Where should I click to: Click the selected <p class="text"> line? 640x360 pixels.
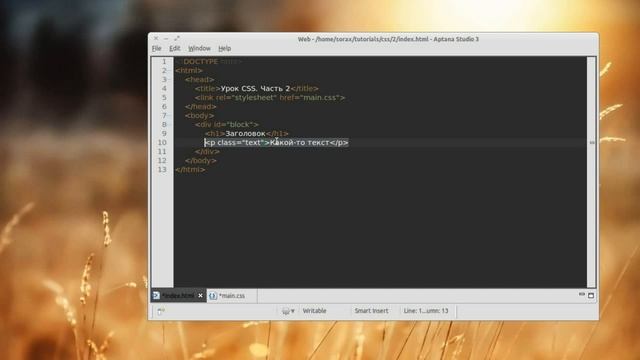click(276, 142)
